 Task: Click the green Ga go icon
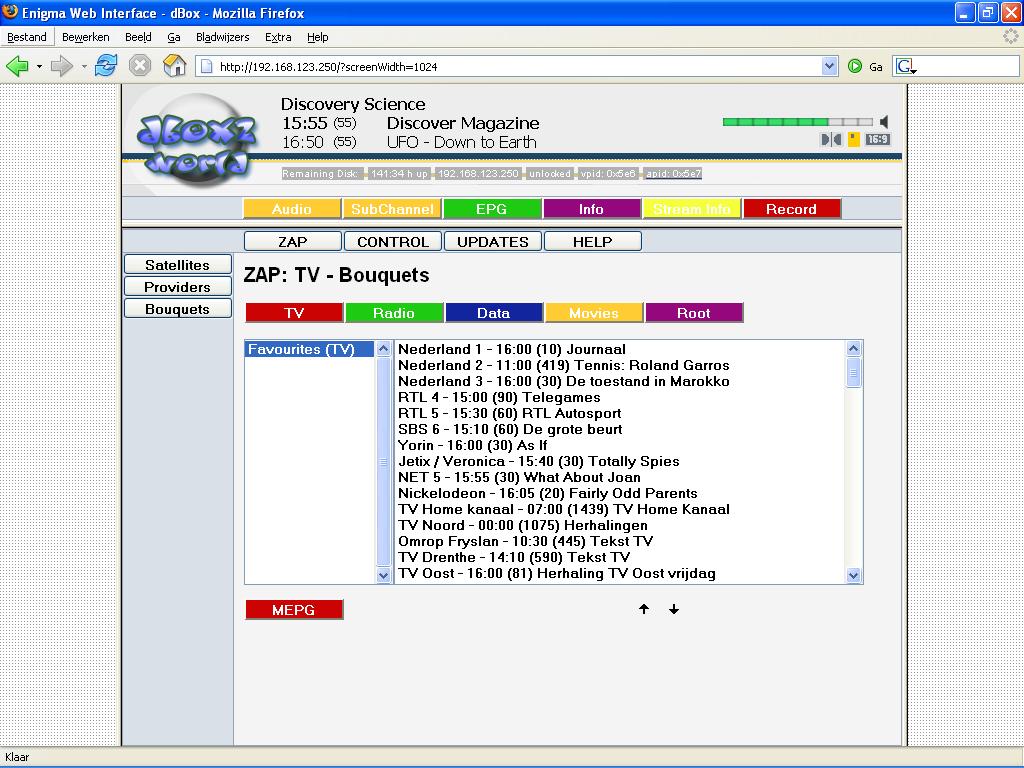[x=854, y=66]
